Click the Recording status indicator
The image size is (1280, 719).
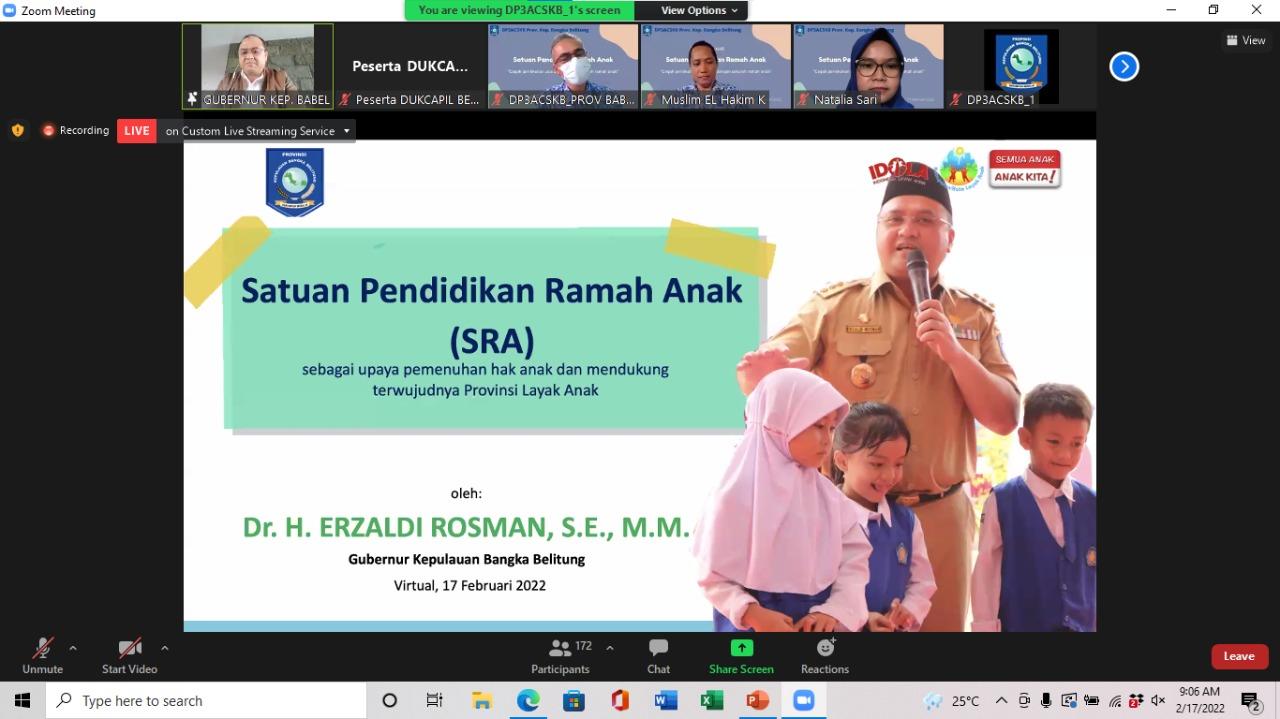coord(75,130)
